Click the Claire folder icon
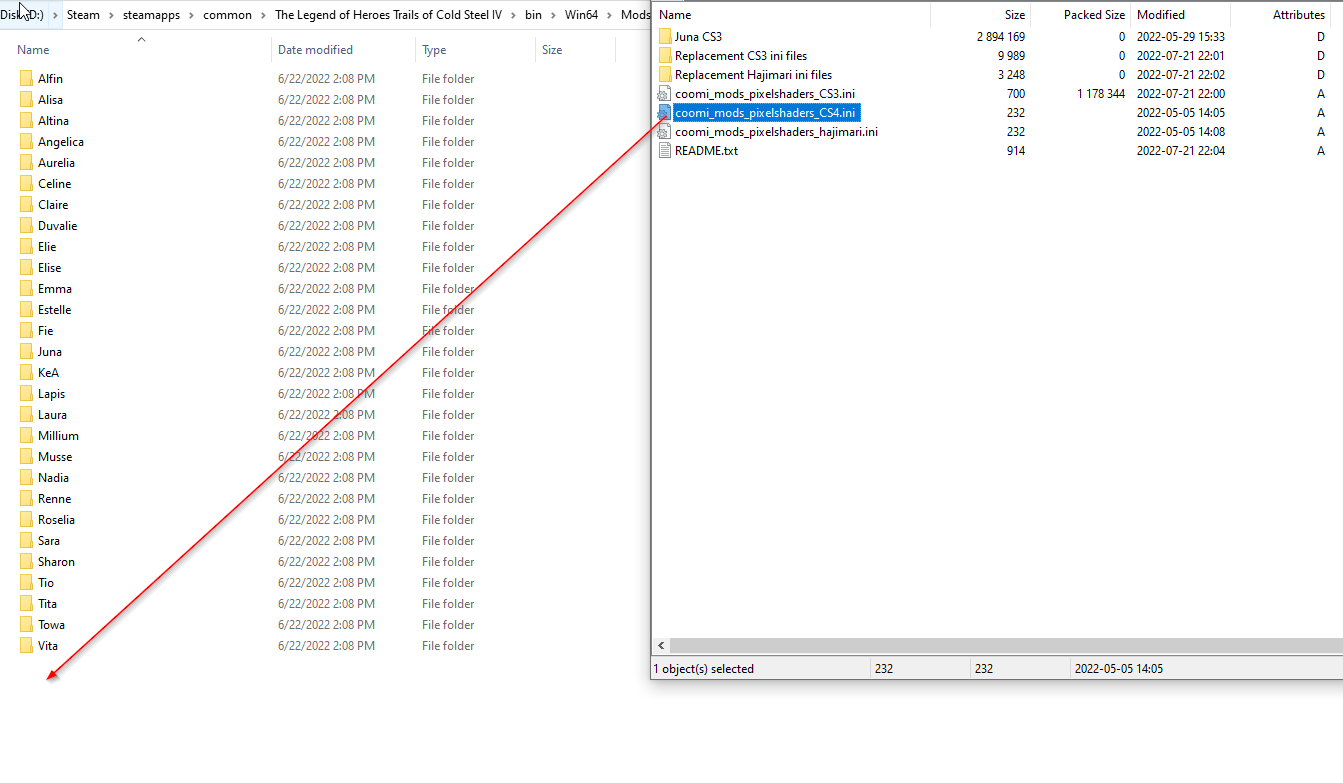The image size is (1343, 783). coord(26,204)
